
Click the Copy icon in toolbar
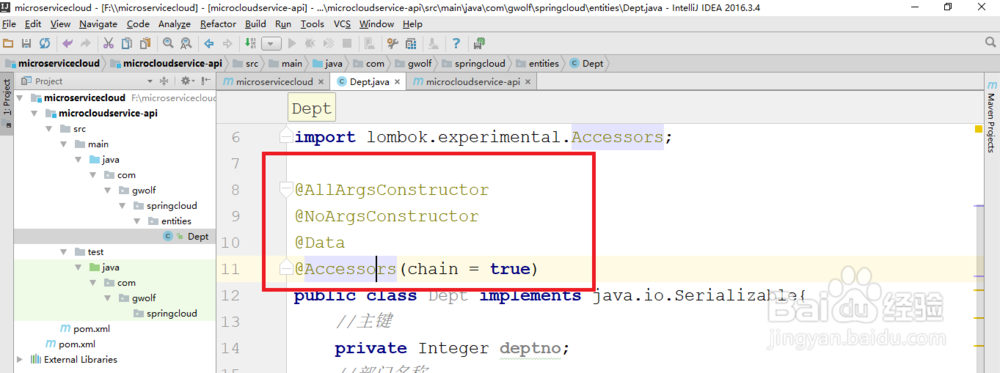click(127, 43)
